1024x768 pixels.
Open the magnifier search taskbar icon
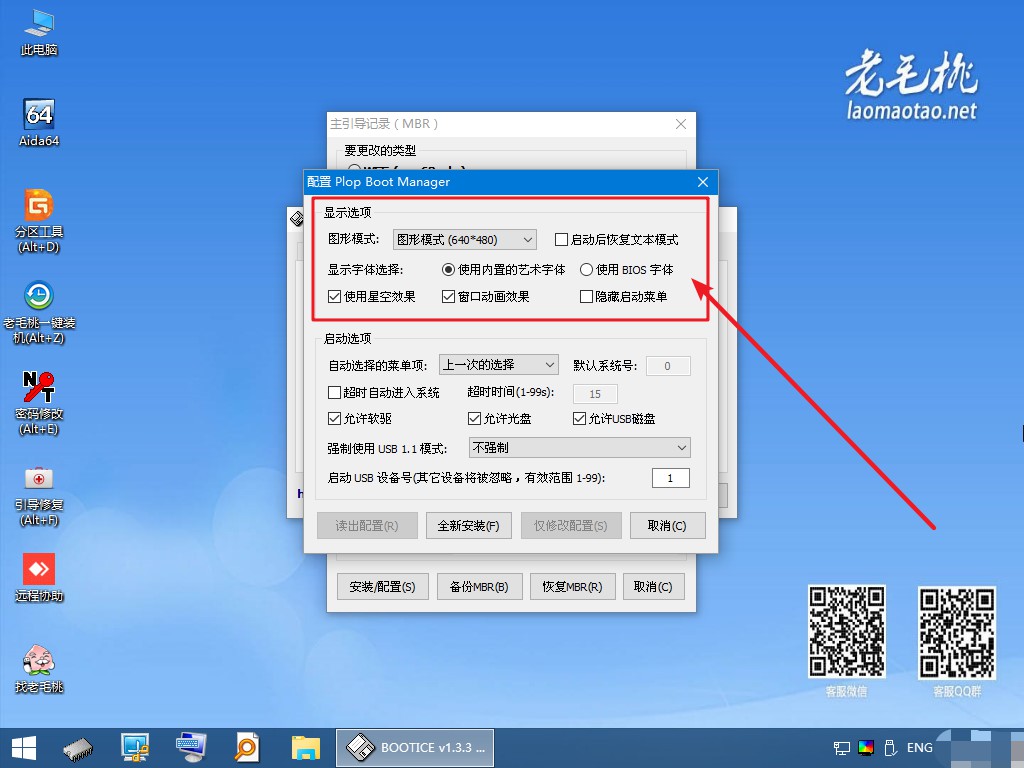click(x=247, y=748)
